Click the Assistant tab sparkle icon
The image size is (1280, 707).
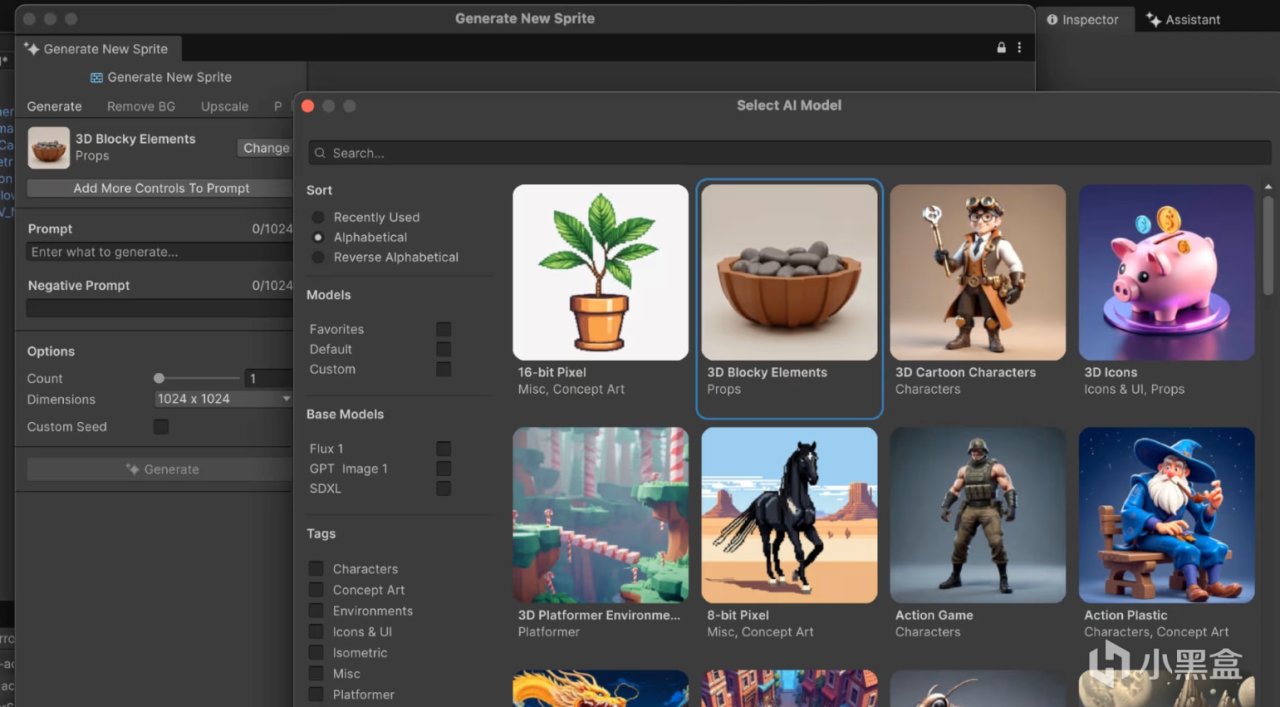1153,19
